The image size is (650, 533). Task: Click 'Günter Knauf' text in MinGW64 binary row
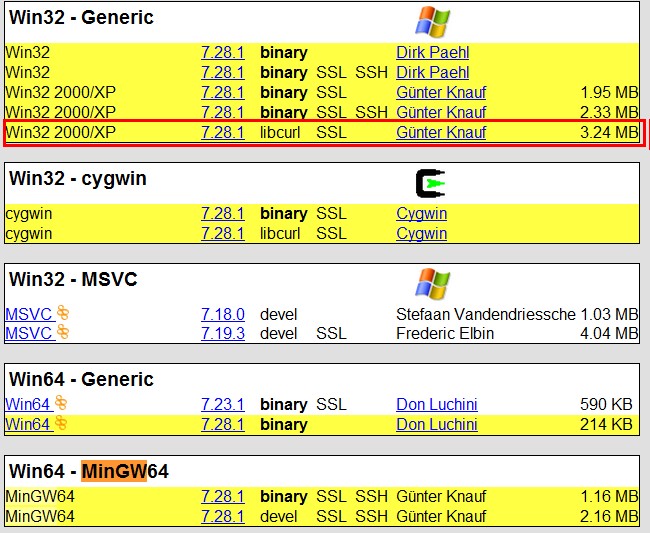[x=441, y=497]
